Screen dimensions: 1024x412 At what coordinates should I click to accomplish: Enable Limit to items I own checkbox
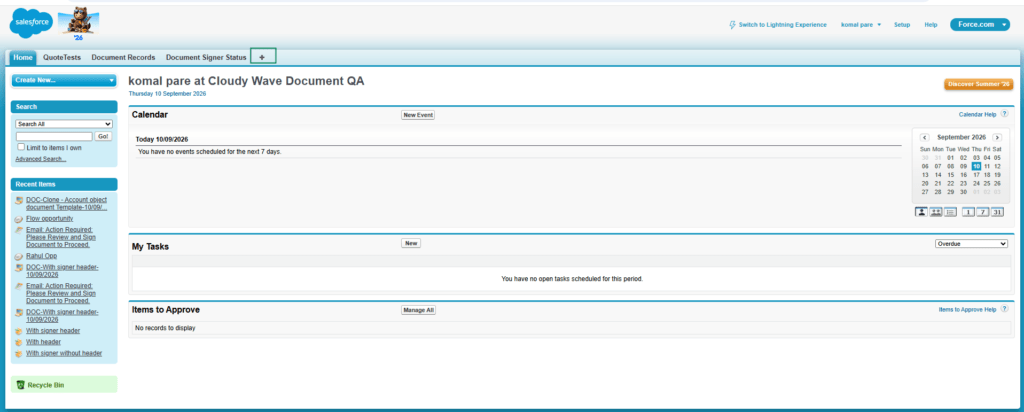click(21, 147)
